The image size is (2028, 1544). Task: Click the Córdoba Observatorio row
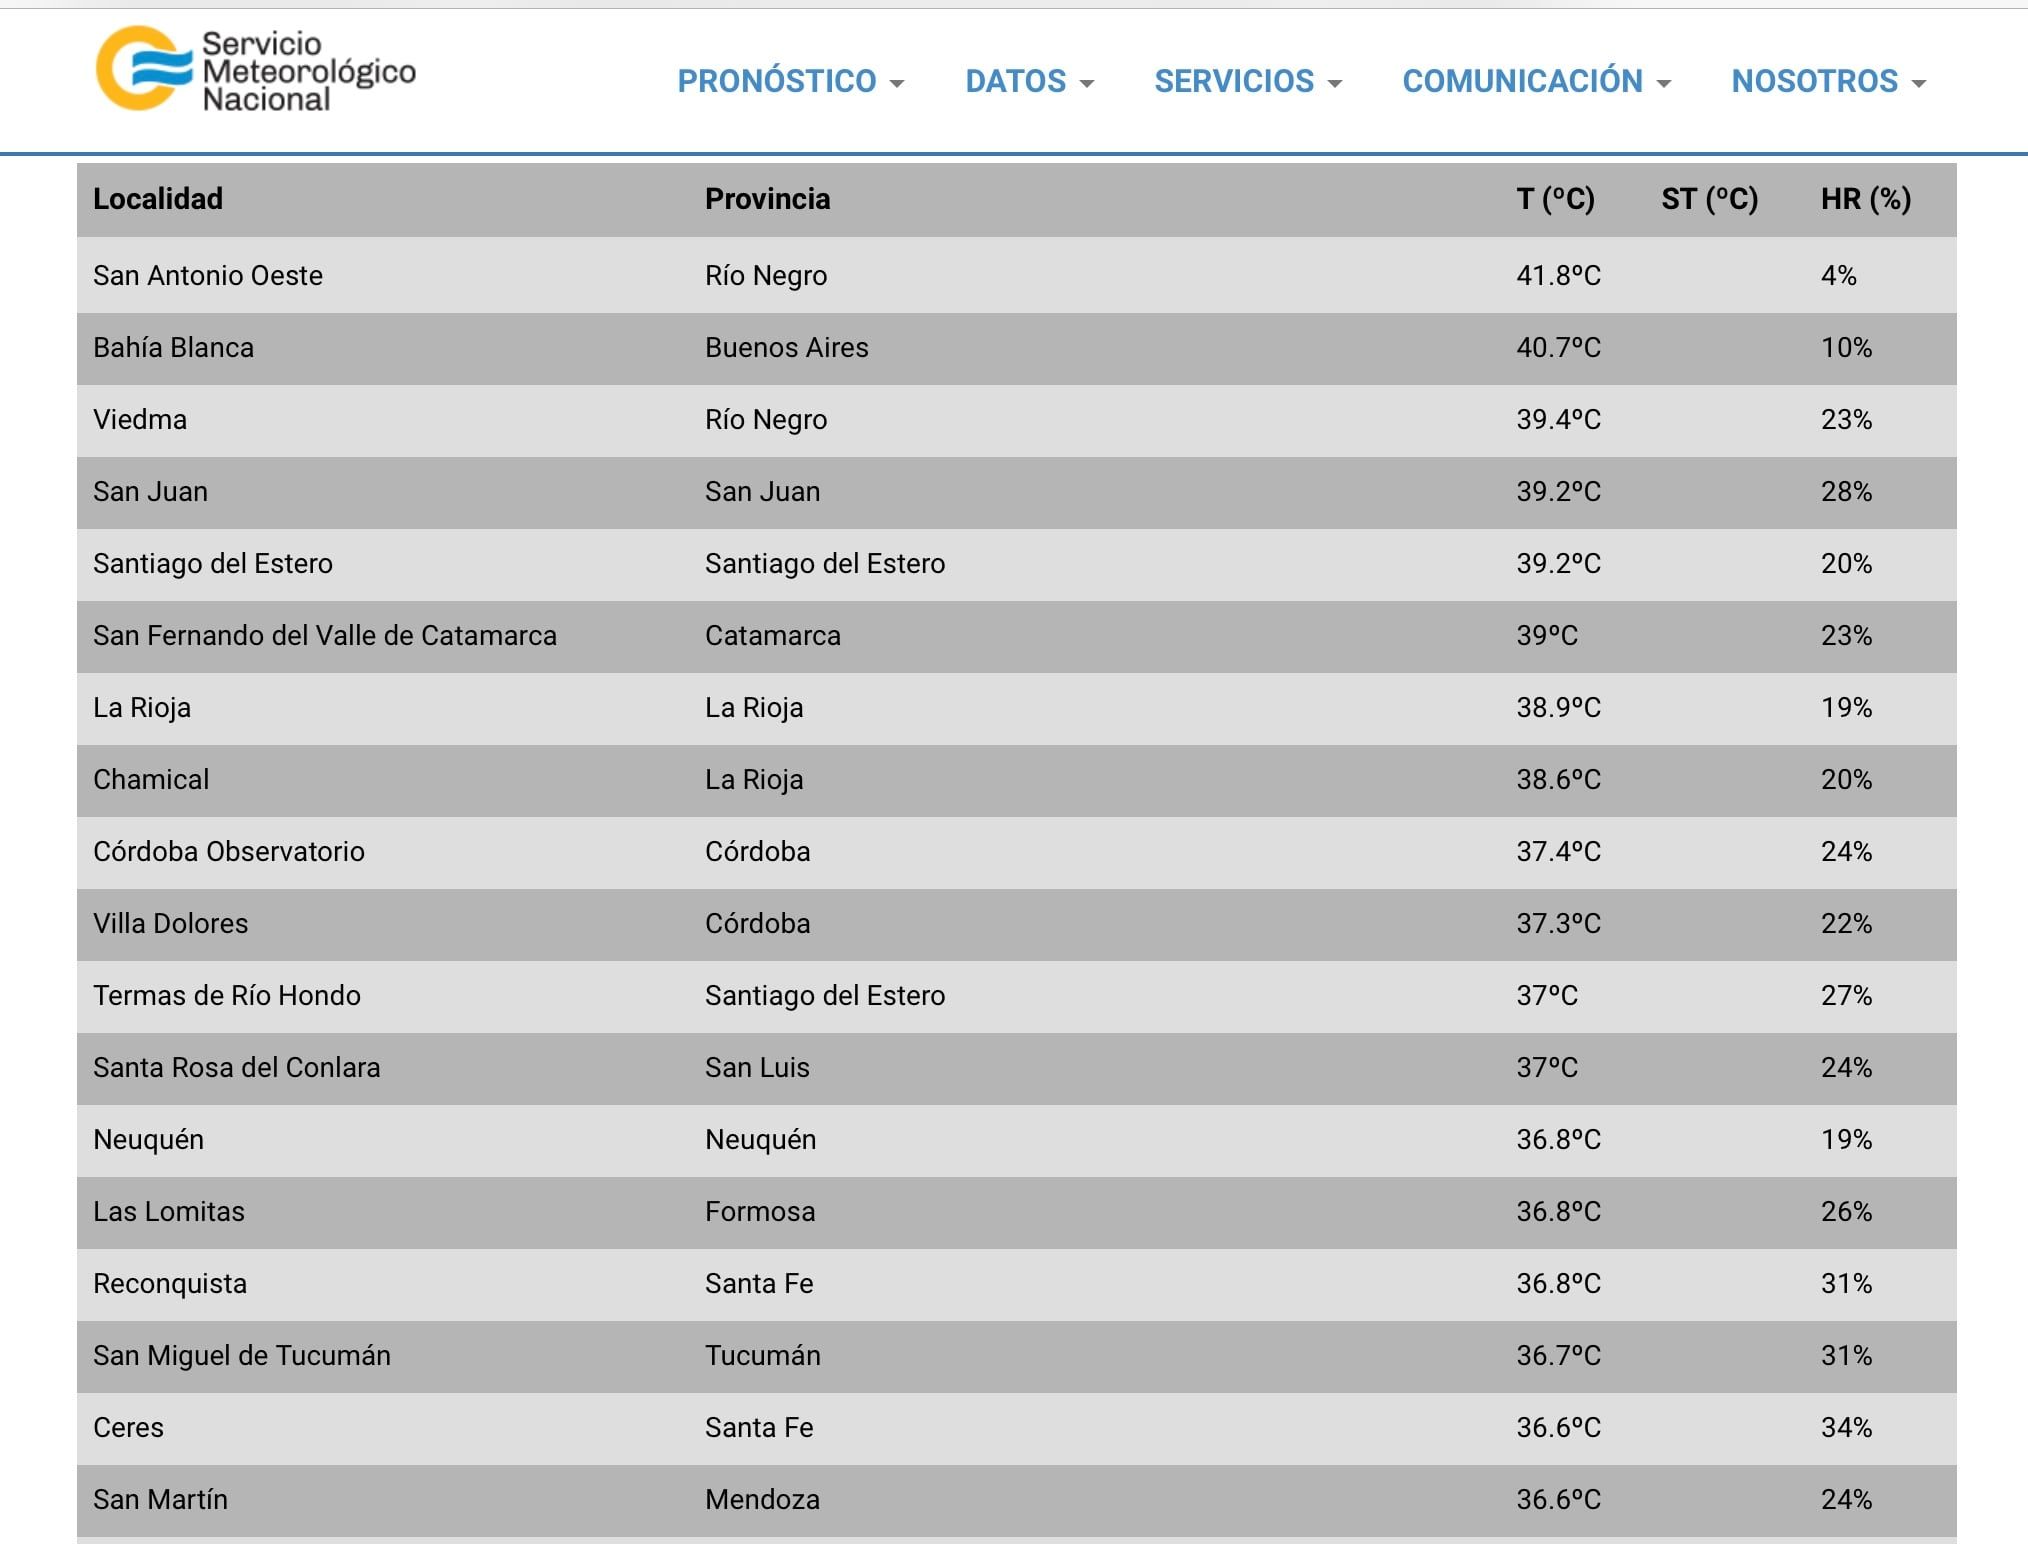tap(228, 851)
